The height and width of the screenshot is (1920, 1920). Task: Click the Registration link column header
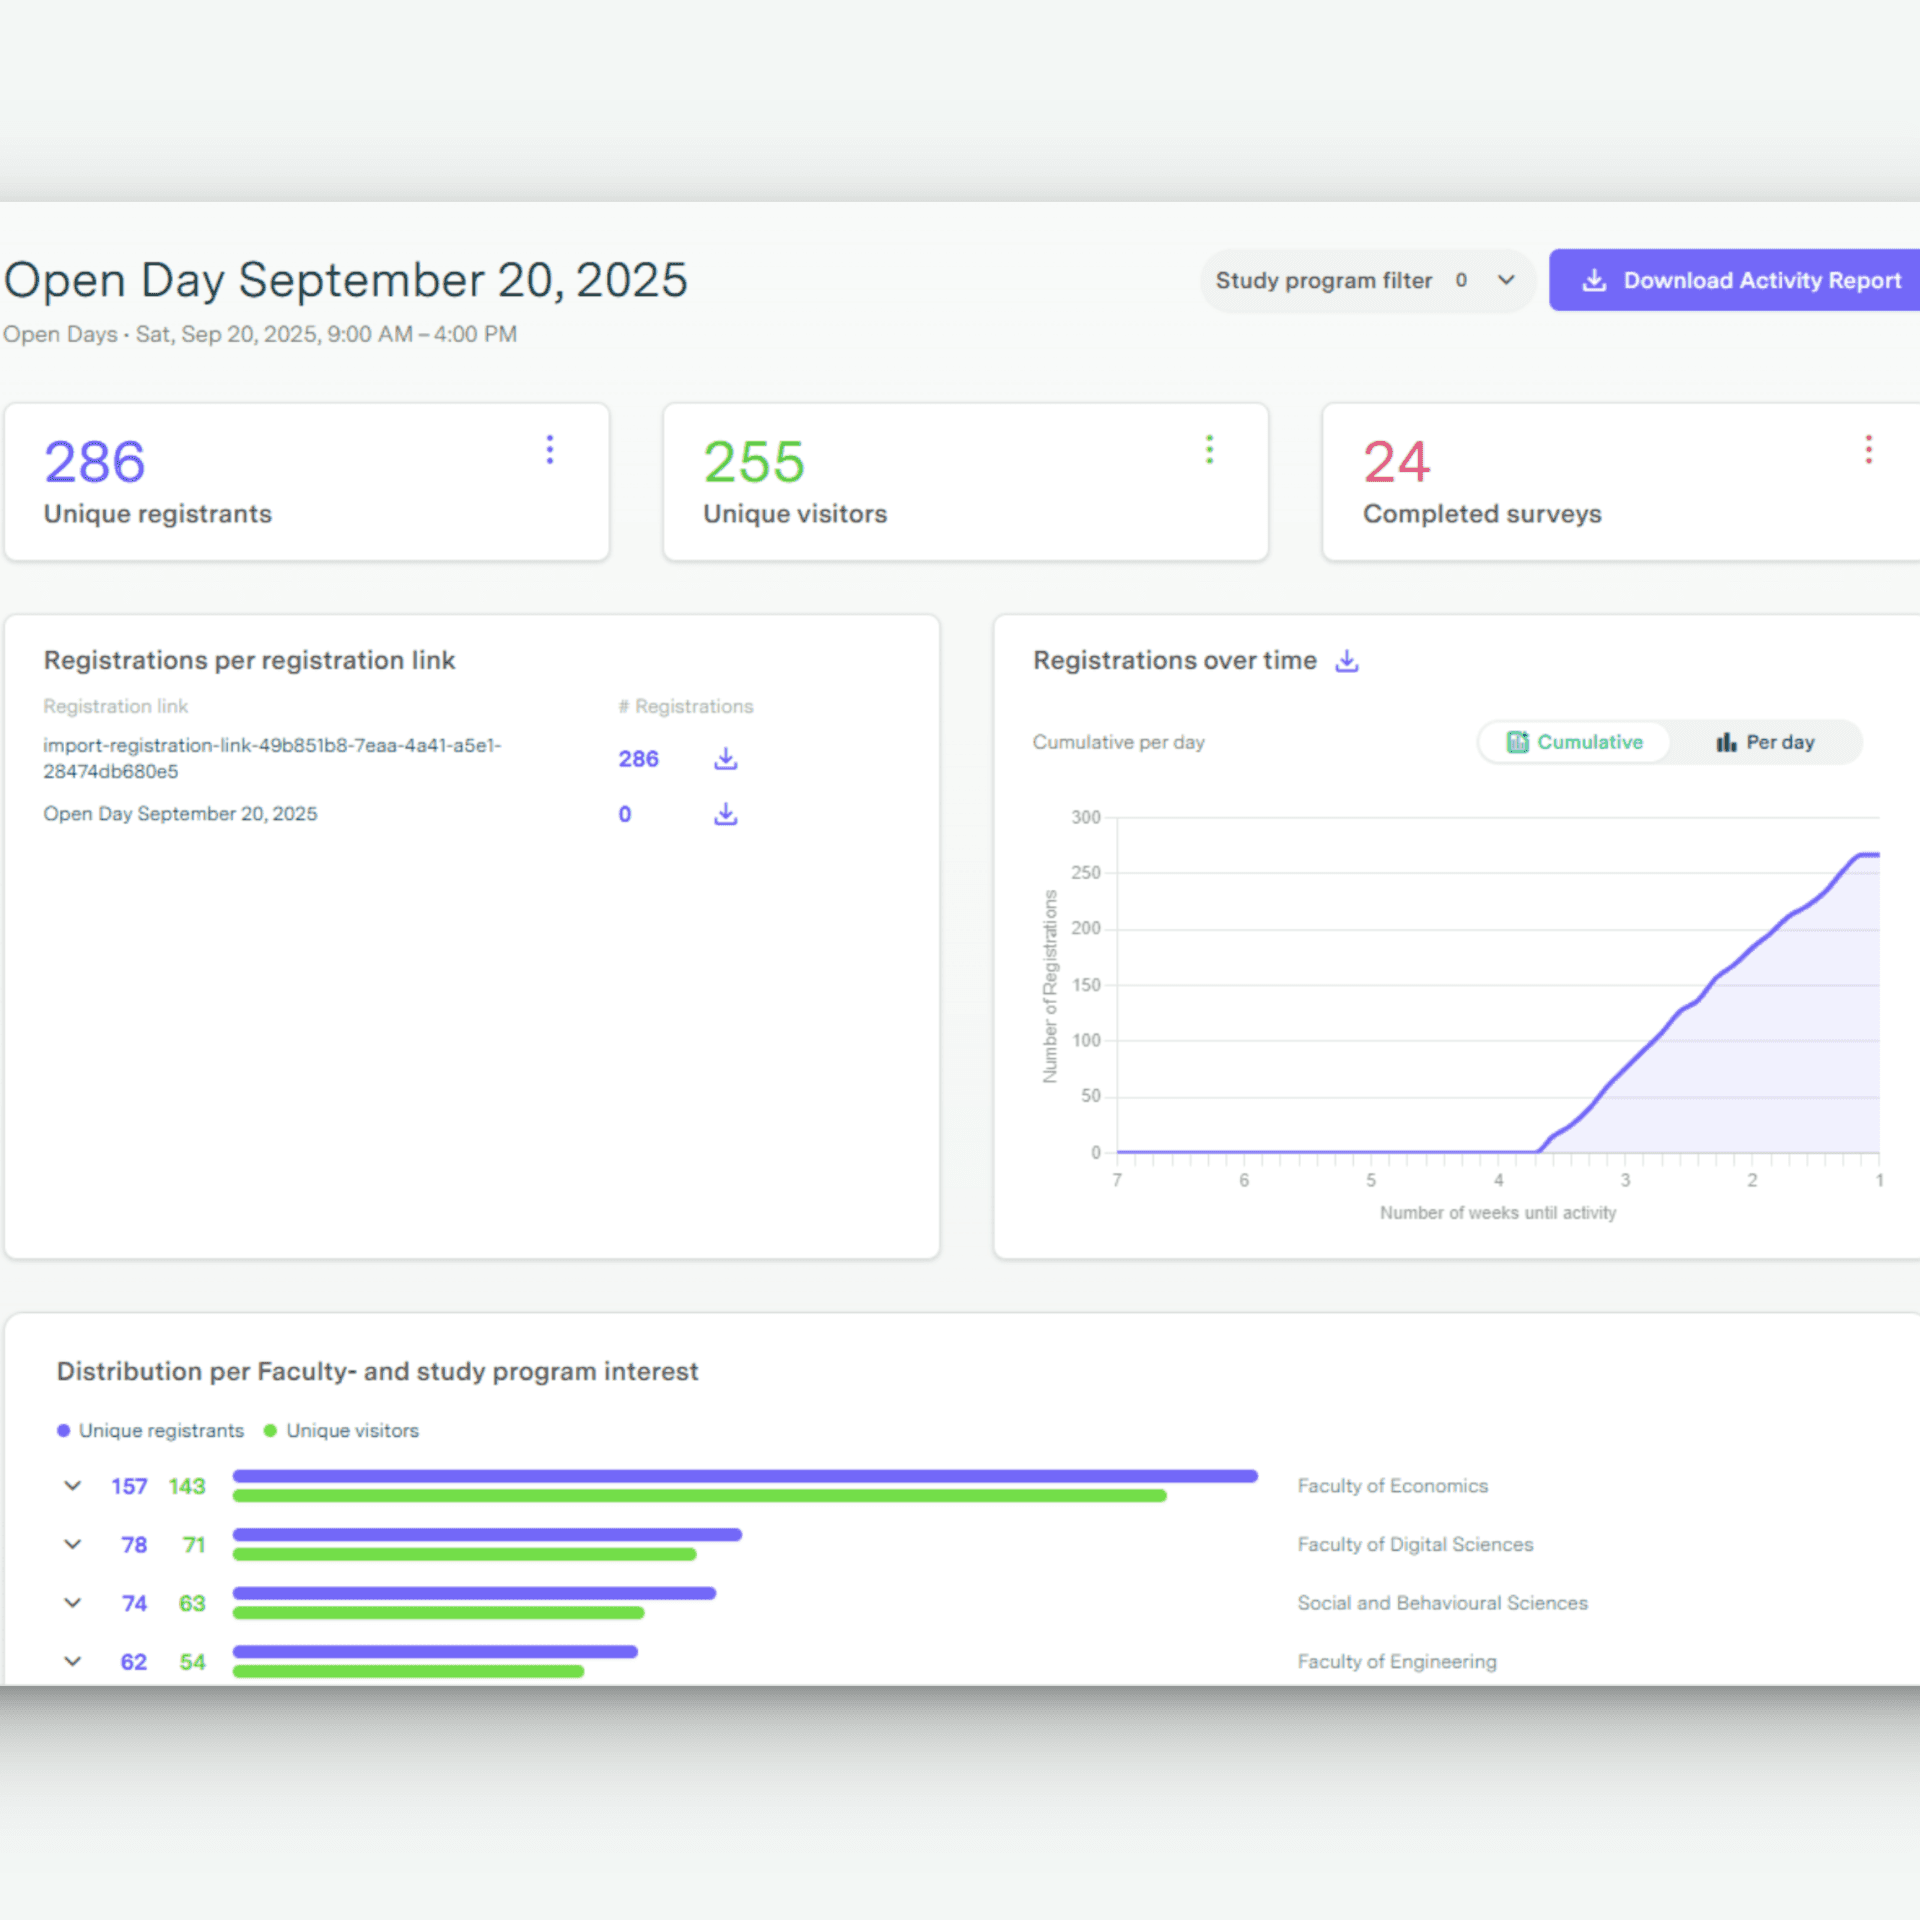tap(115, 706)
